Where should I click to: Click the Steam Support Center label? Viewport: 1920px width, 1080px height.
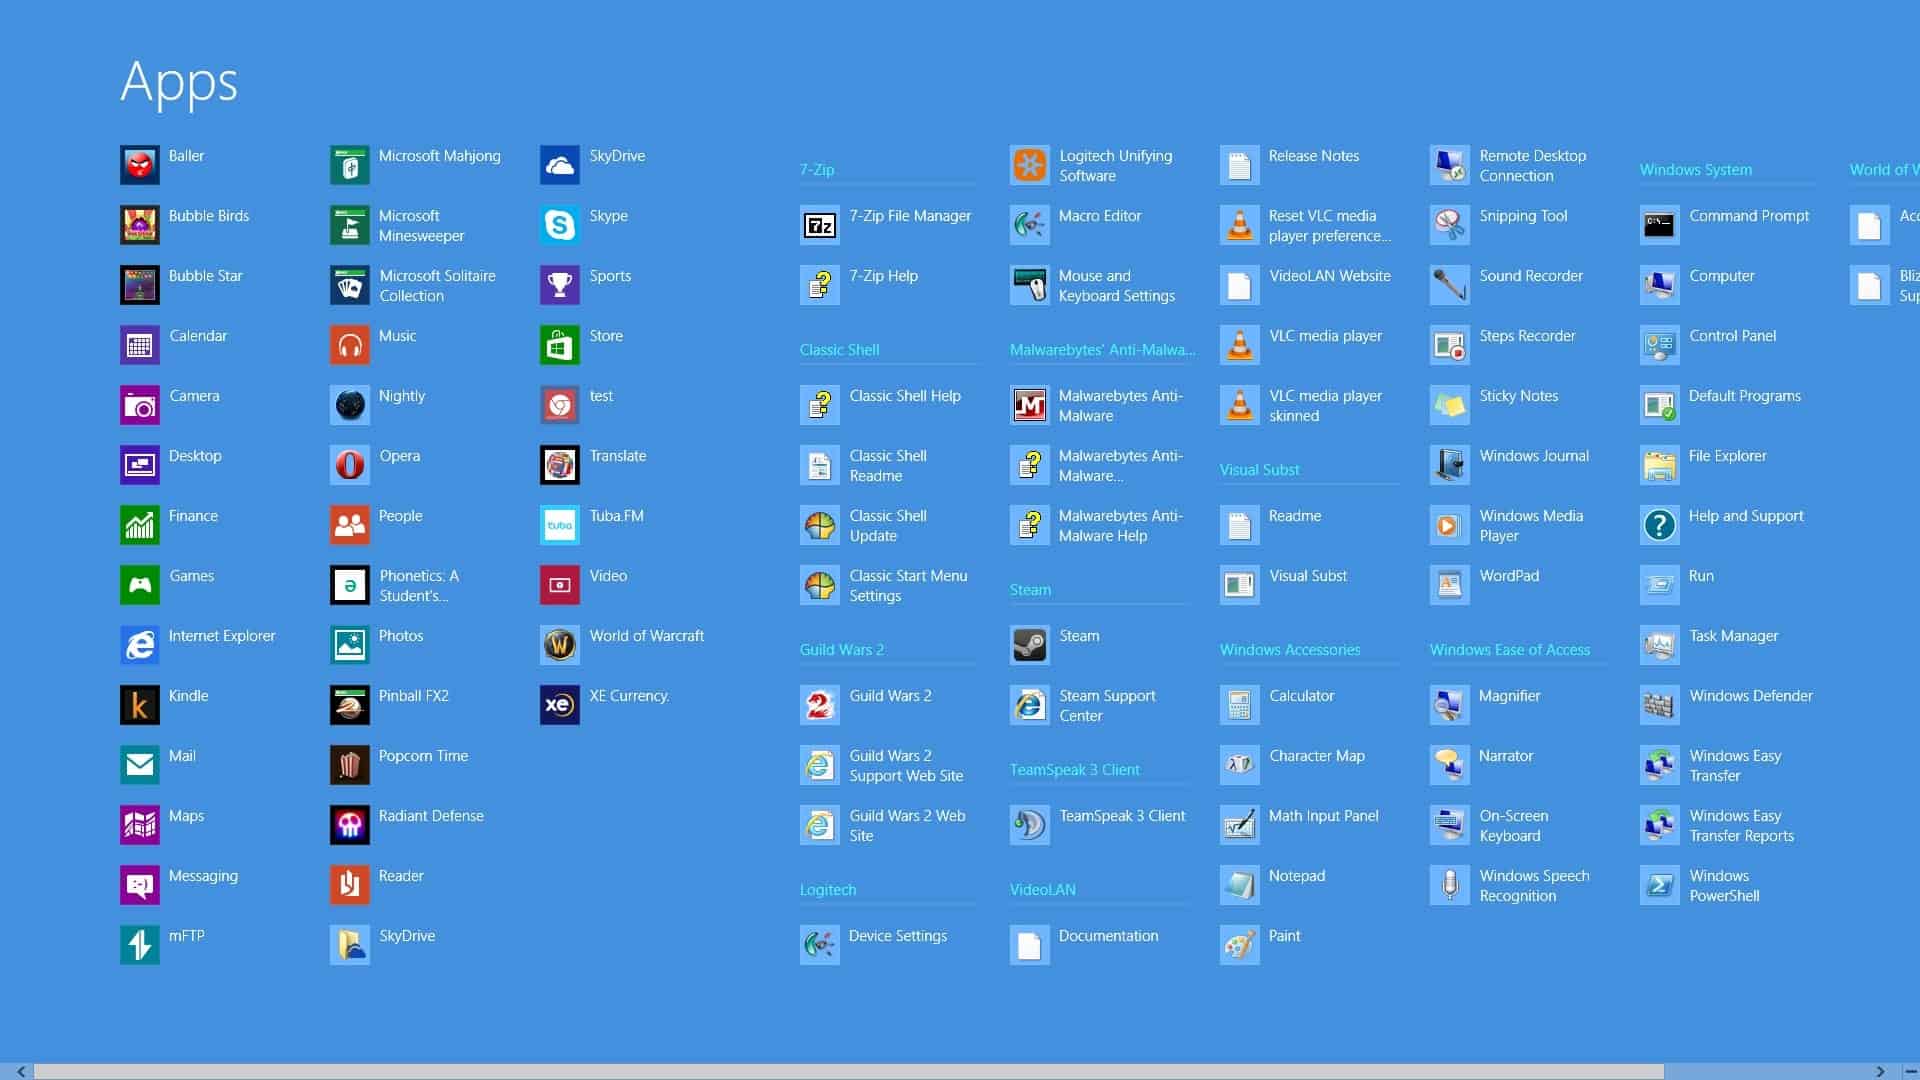[x=1107, y=706]
